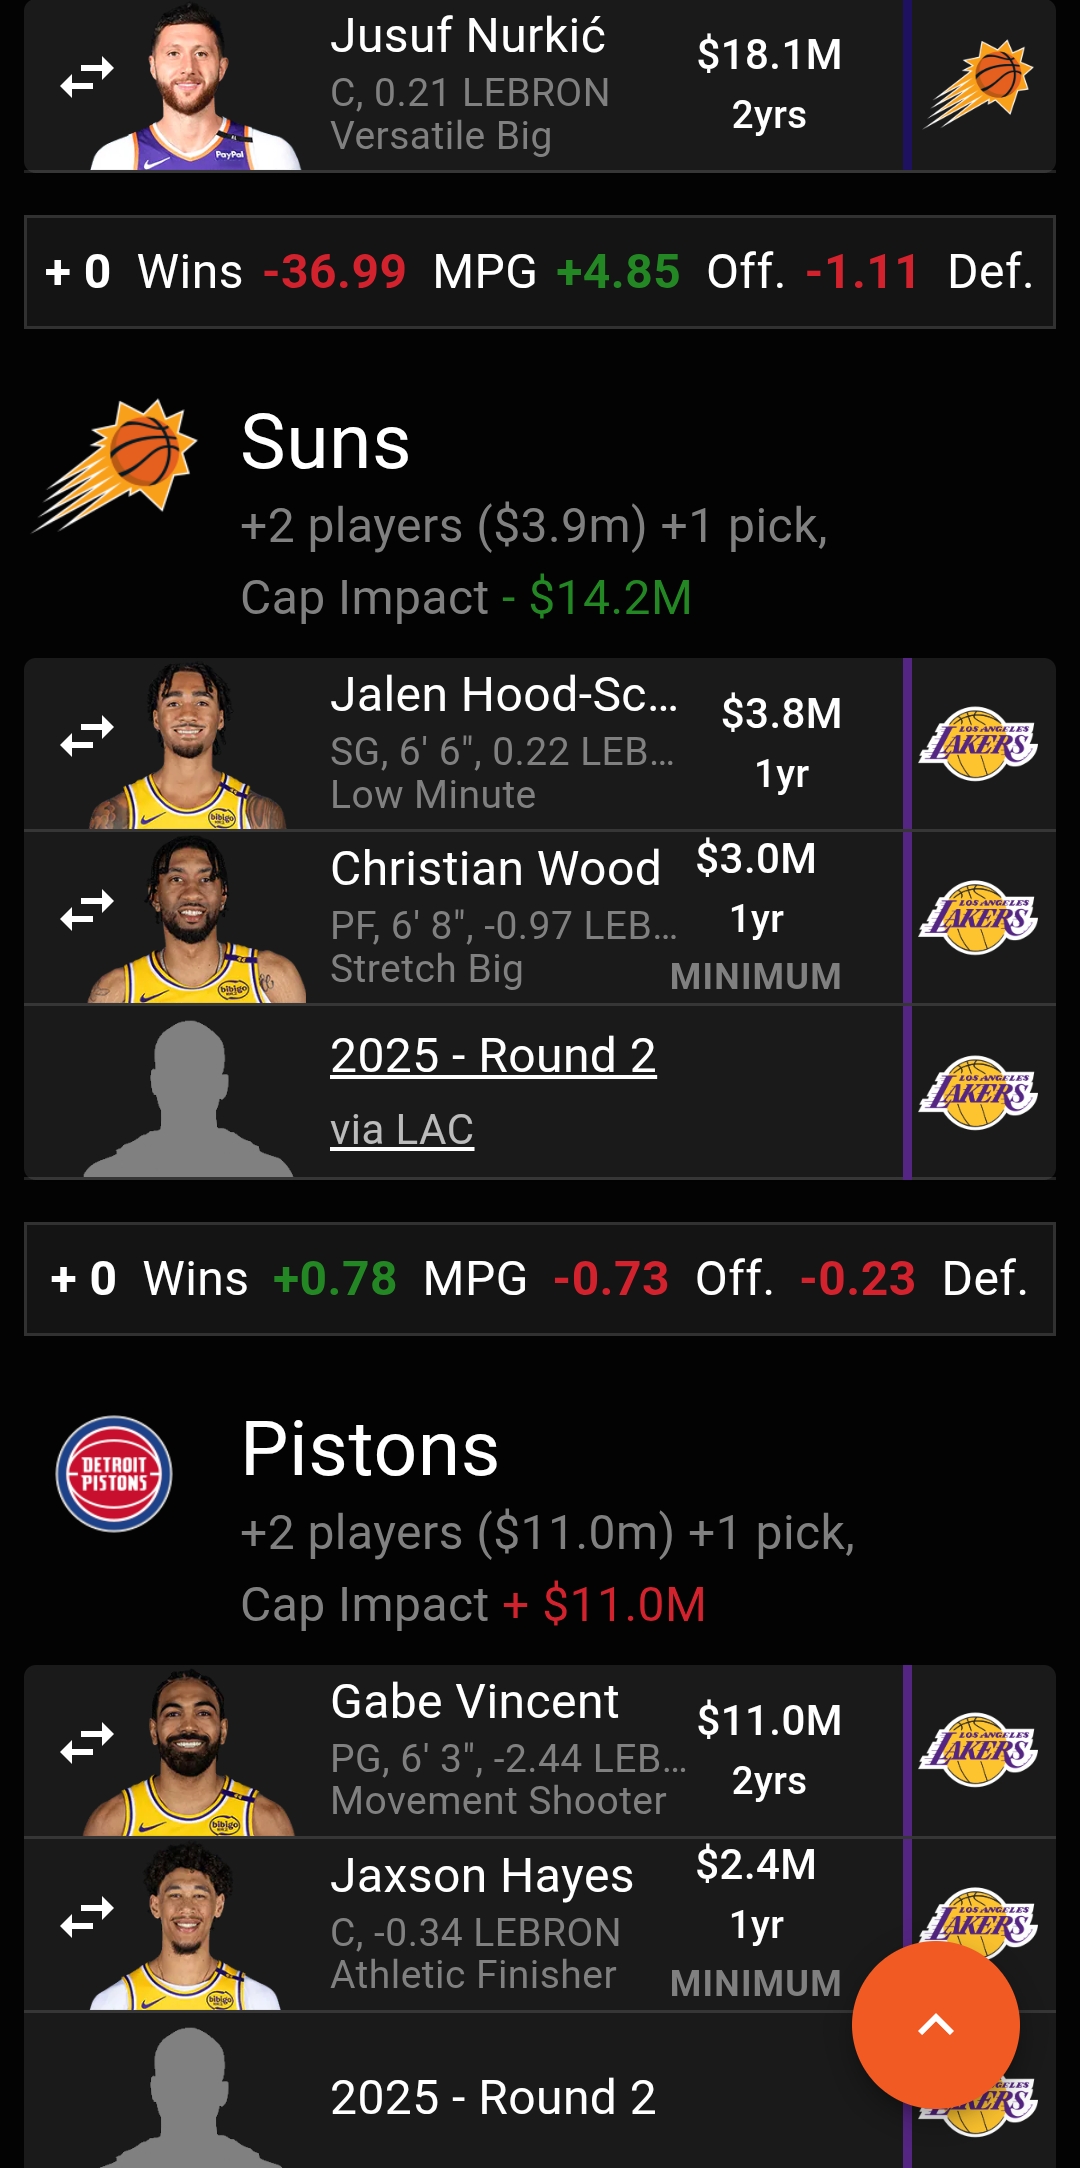Tap swap arrows beside Christian Wood
Screen dimensions: 1080x2168
pyautogui.click(x=87, y=910)
